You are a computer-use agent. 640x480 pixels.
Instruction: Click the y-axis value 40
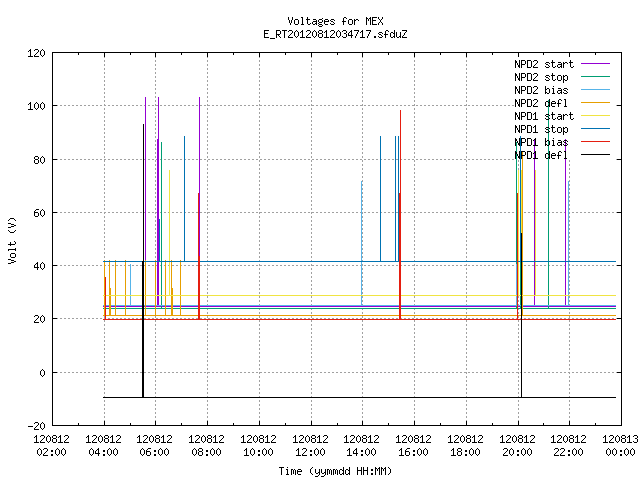tap(39, 266)
